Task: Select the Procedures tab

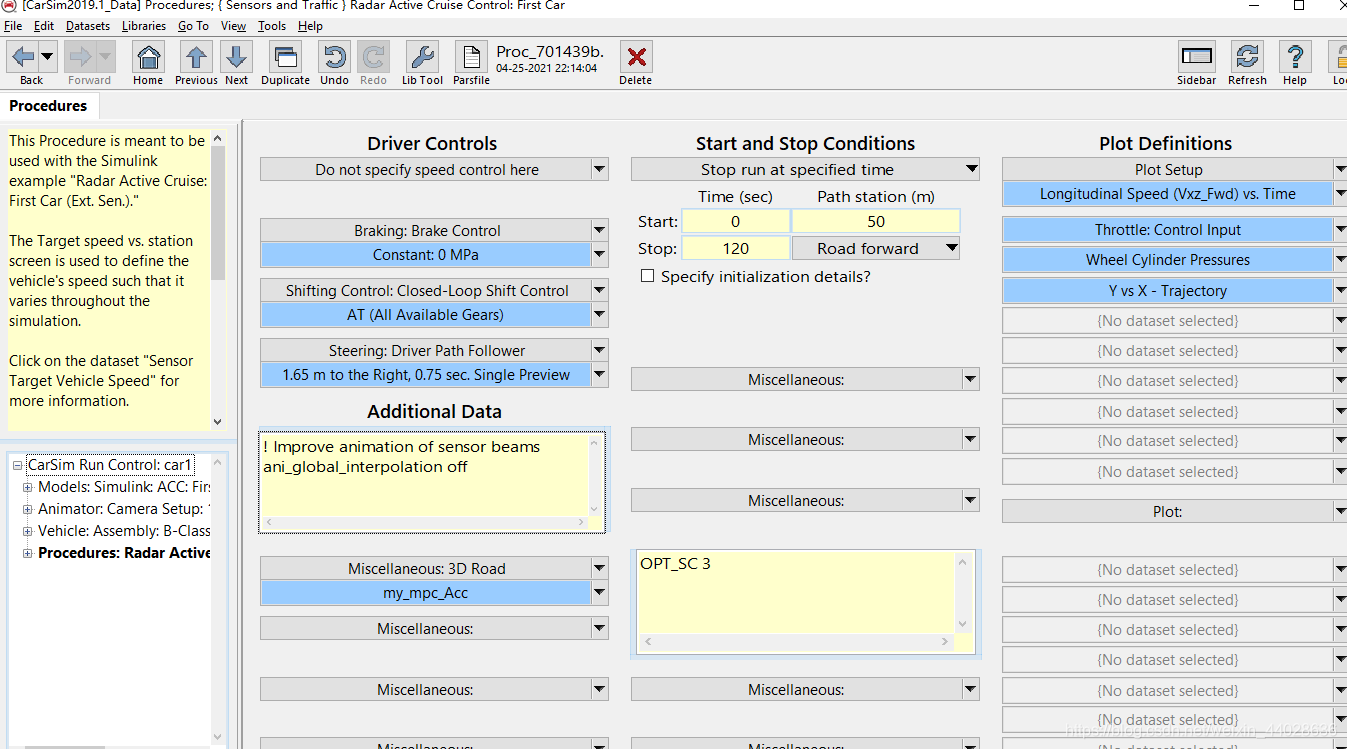Action: pyautogui.click(x=48, y=106)
